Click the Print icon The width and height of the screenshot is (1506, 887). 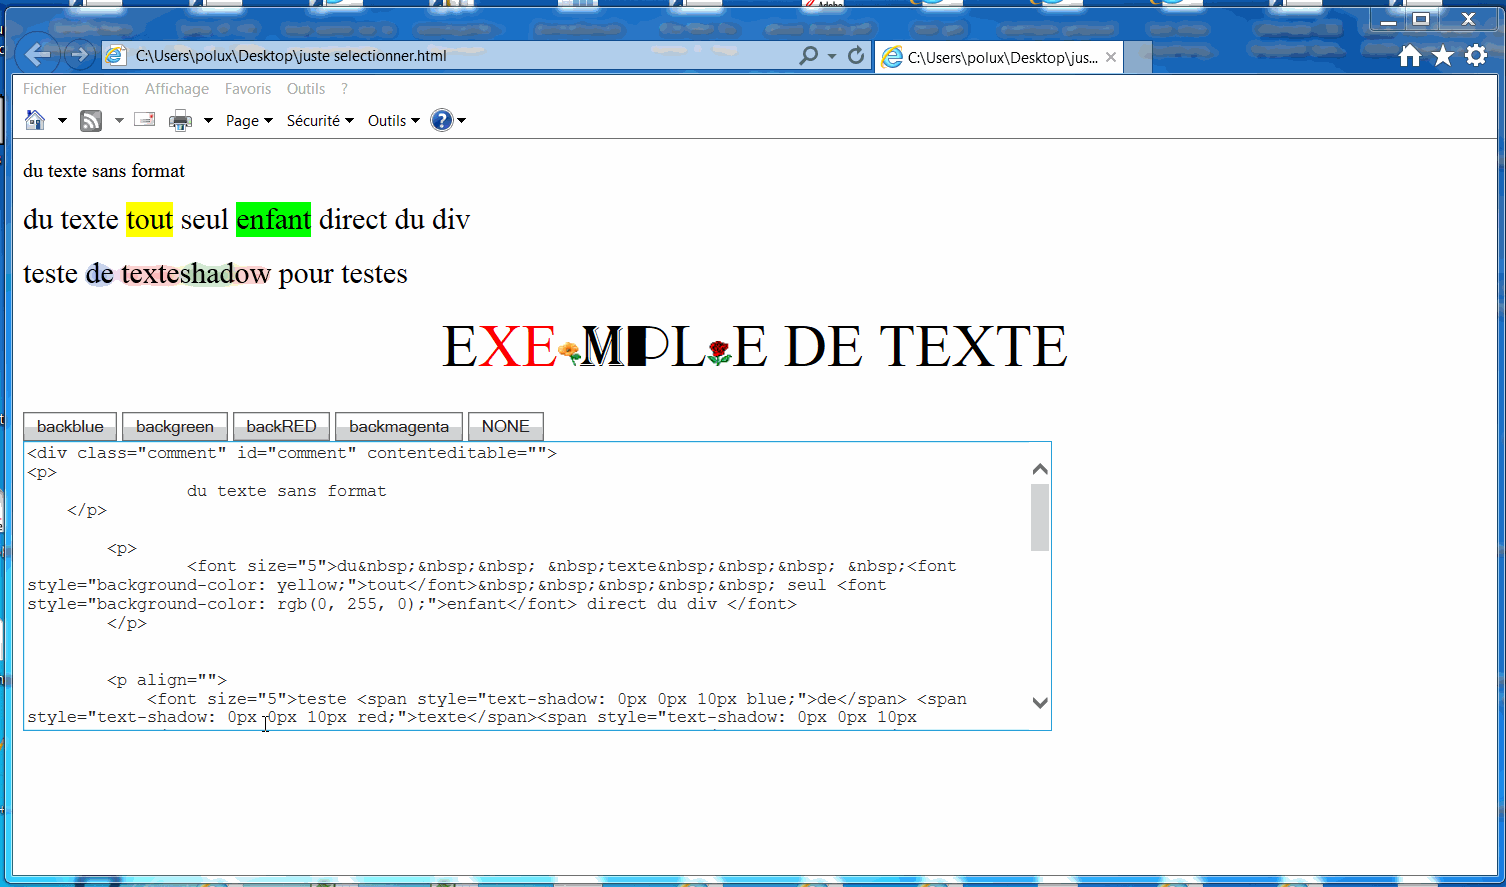179,120
